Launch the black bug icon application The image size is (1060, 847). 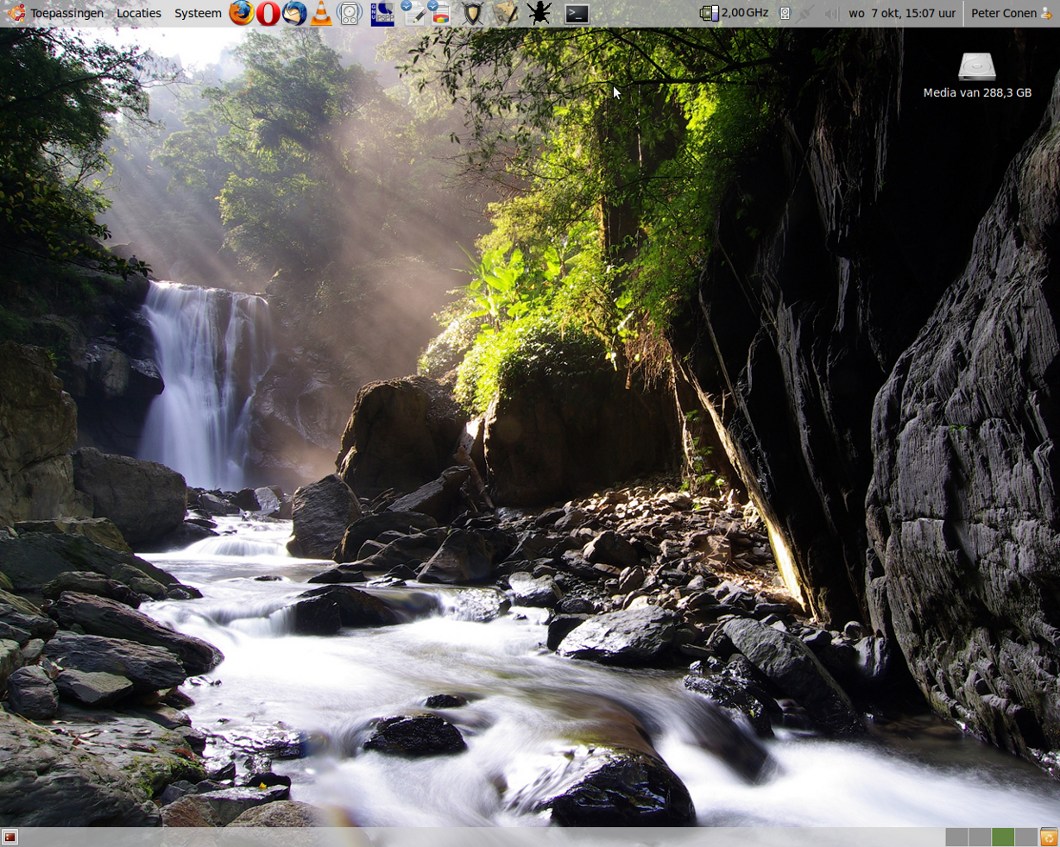tap(539, 13)
